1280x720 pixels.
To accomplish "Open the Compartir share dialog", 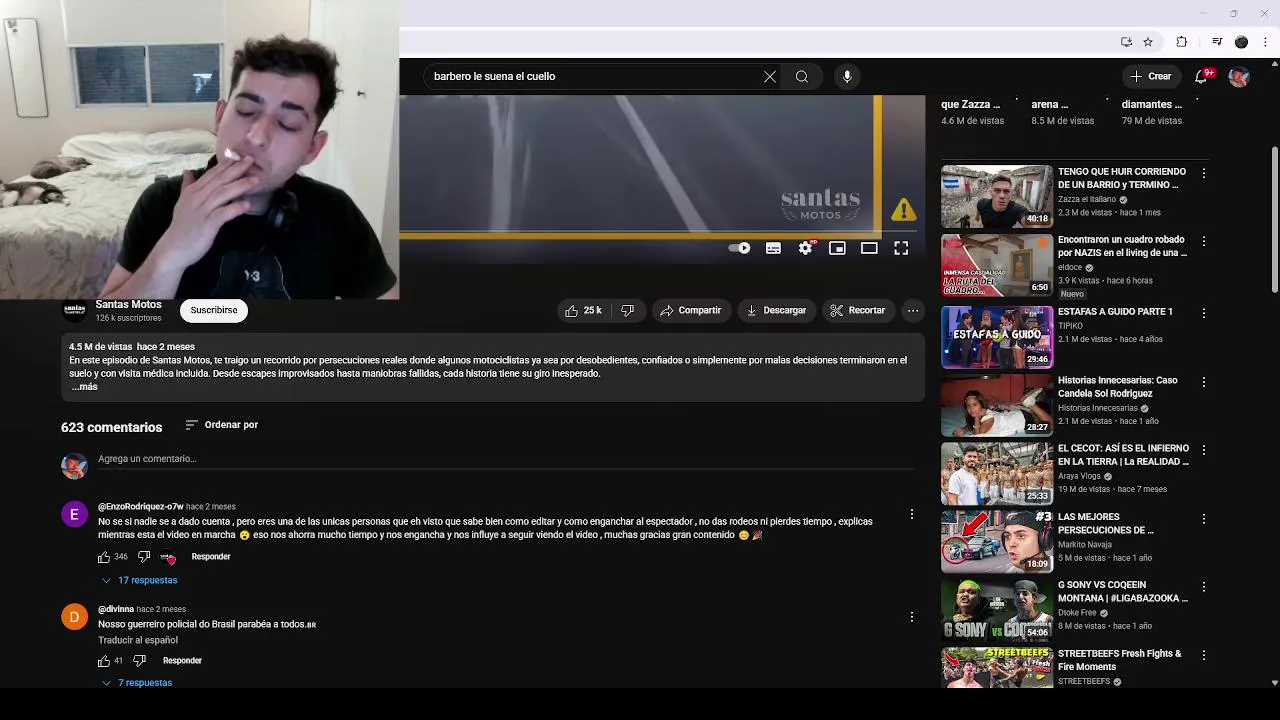I will 690,311.
